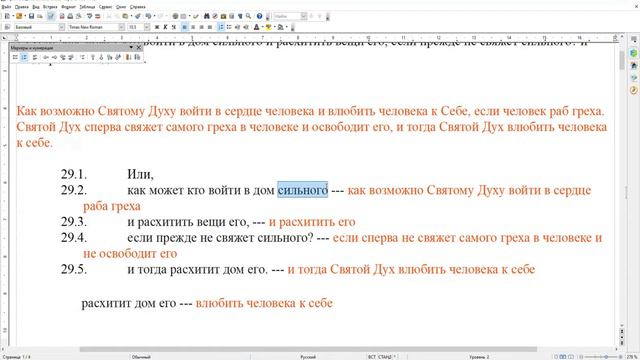
Task: Open the paragraph style dropdown showing Базовый
Action: (x=62, y=27)
